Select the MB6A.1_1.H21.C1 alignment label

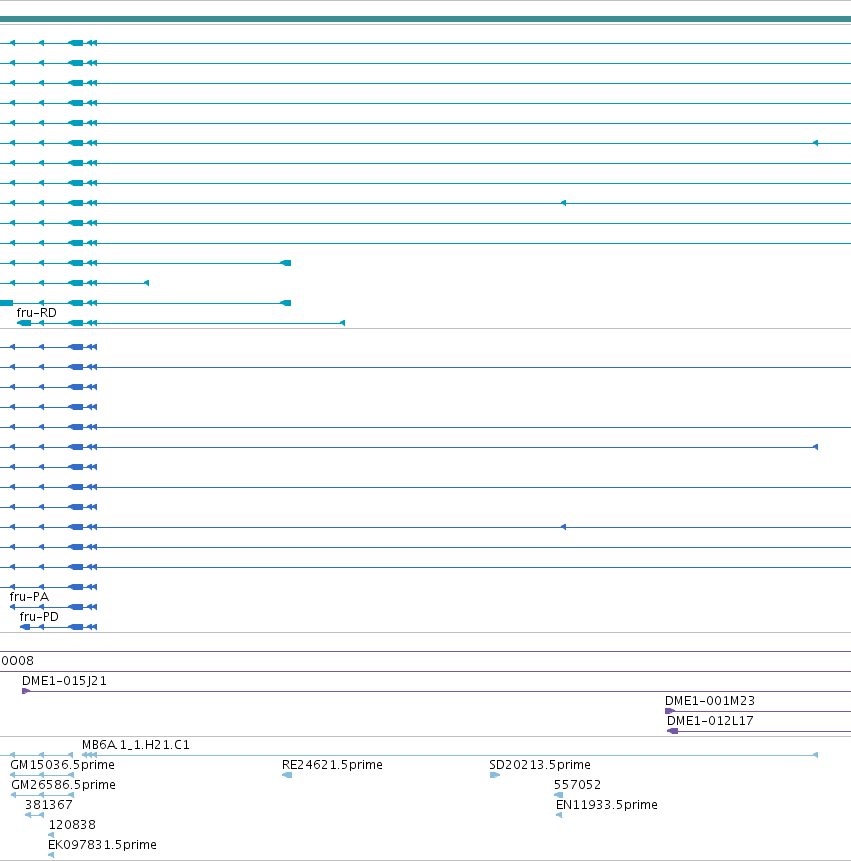(x=136, y=745)
